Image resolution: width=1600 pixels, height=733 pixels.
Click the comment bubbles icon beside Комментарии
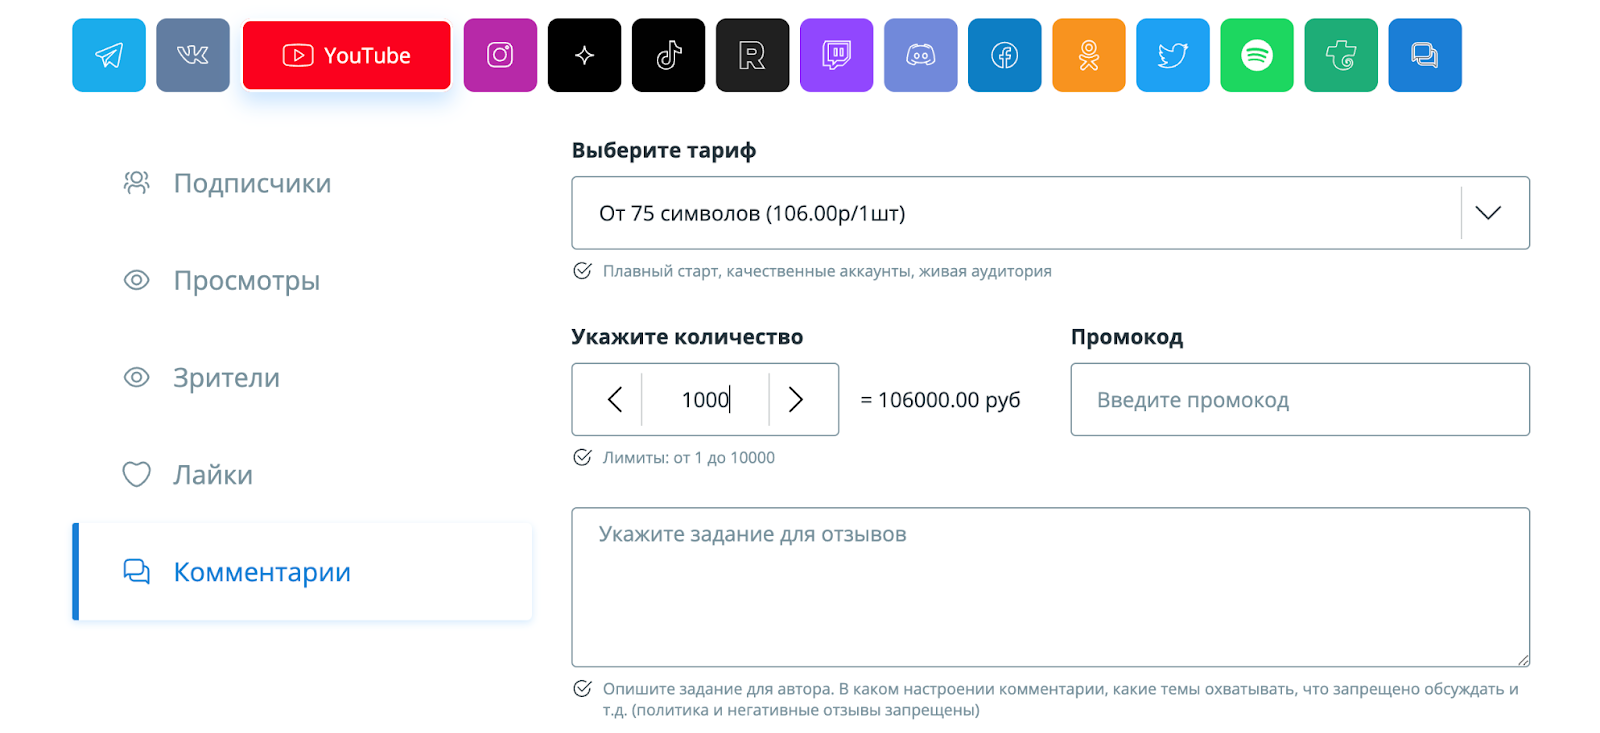point(136,571)
